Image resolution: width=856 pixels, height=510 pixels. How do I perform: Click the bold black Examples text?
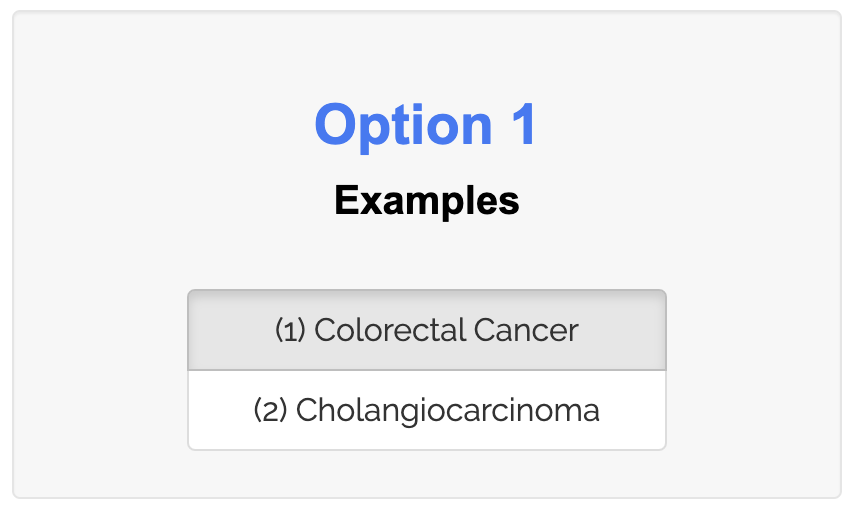(427, 201)
